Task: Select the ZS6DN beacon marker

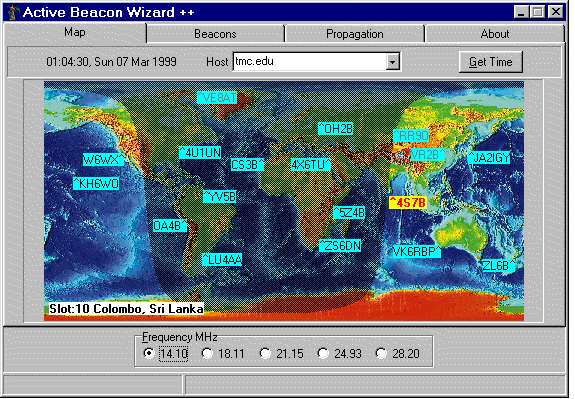Action: coord(340,245)
